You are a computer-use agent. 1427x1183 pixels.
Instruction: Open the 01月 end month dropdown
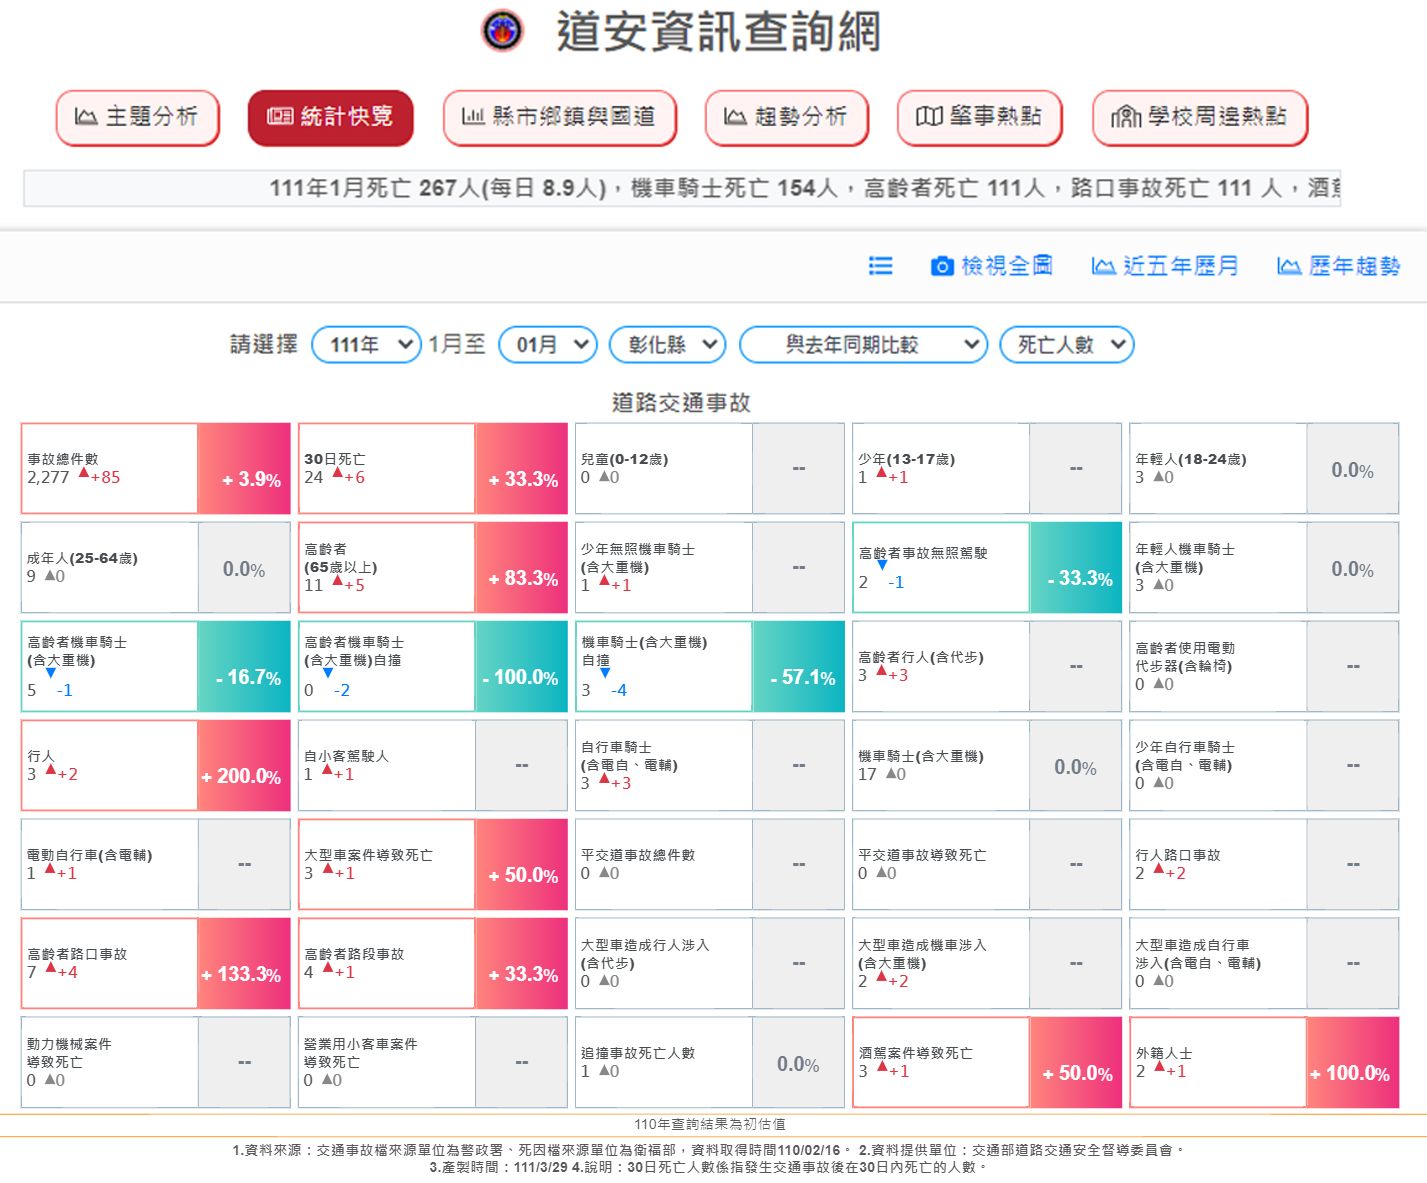coord(547,345)
